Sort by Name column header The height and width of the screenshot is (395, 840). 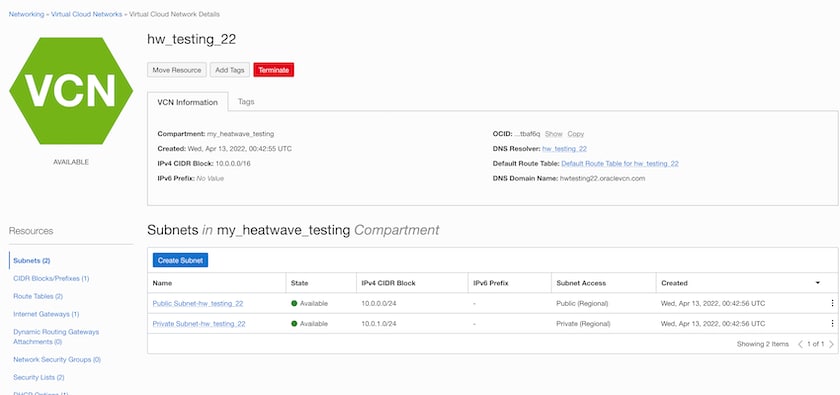tap(162, 283)
